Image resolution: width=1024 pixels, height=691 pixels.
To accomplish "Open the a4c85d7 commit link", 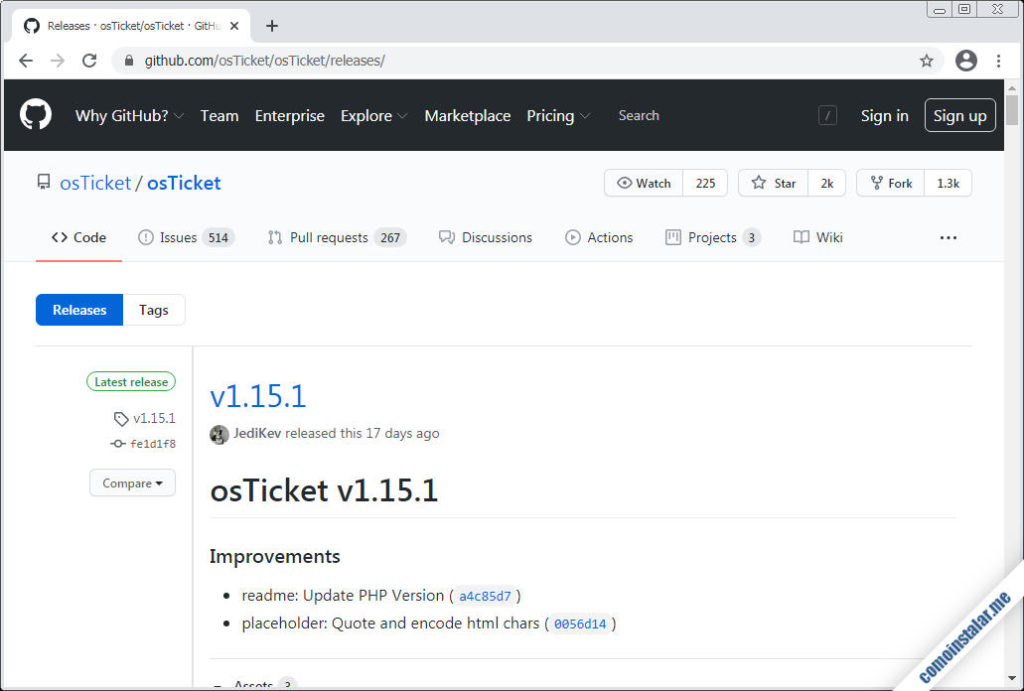I will click(485, 595).
